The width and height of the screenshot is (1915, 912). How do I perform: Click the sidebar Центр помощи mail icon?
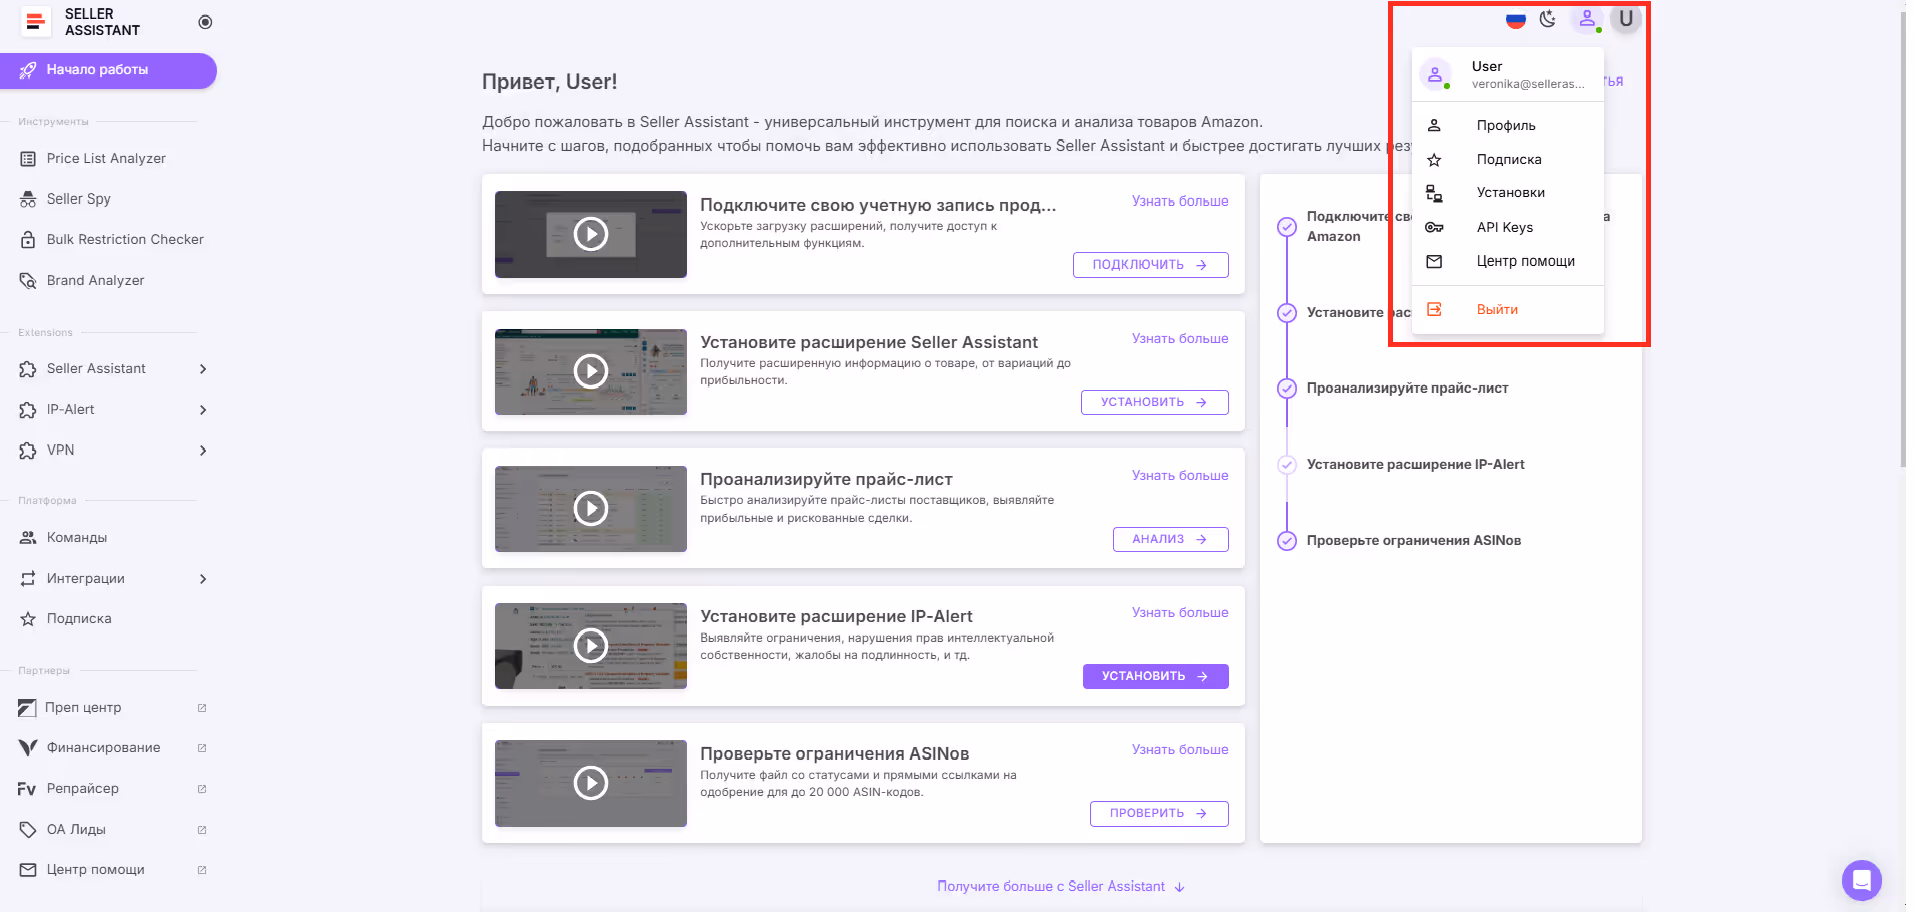(28, 870)
